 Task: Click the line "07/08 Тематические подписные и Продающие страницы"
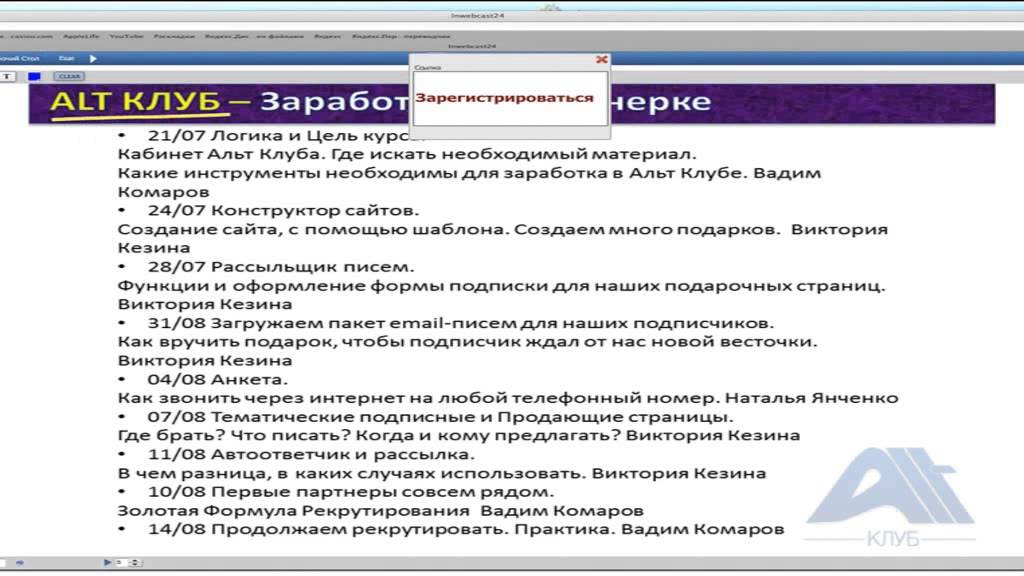[x=441, y=417]
